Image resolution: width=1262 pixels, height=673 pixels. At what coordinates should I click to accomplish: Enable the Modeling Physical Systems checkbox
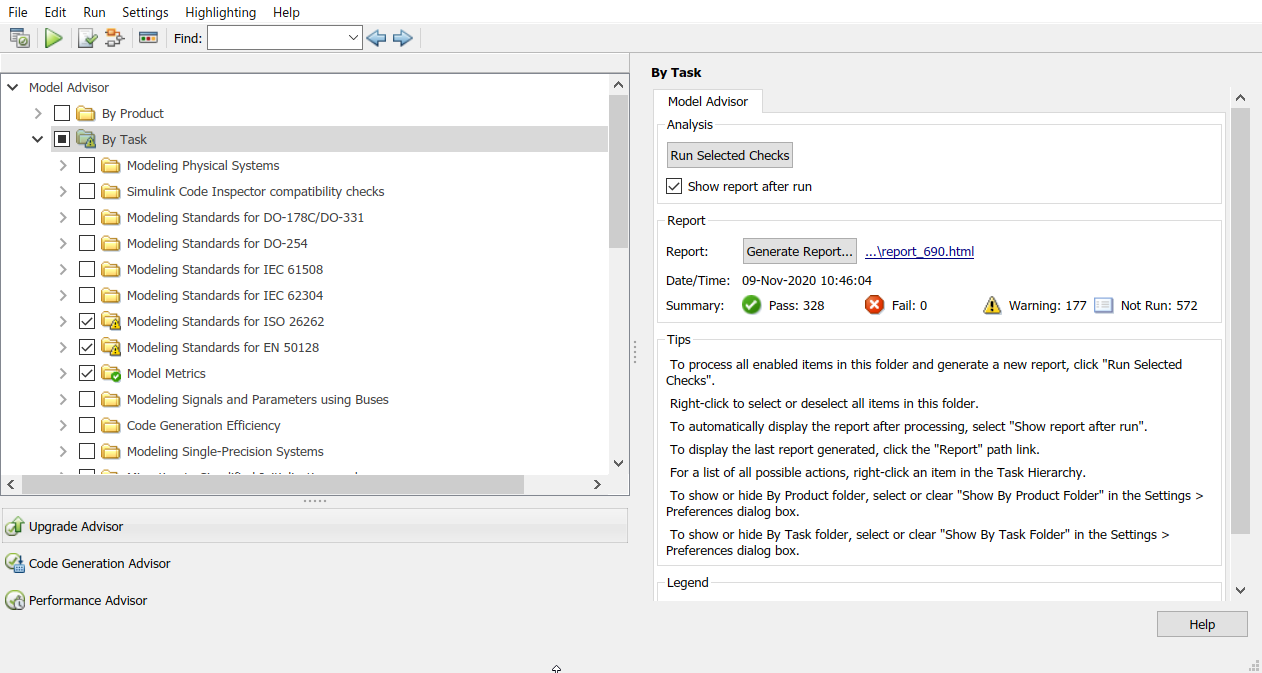point(87,165)
